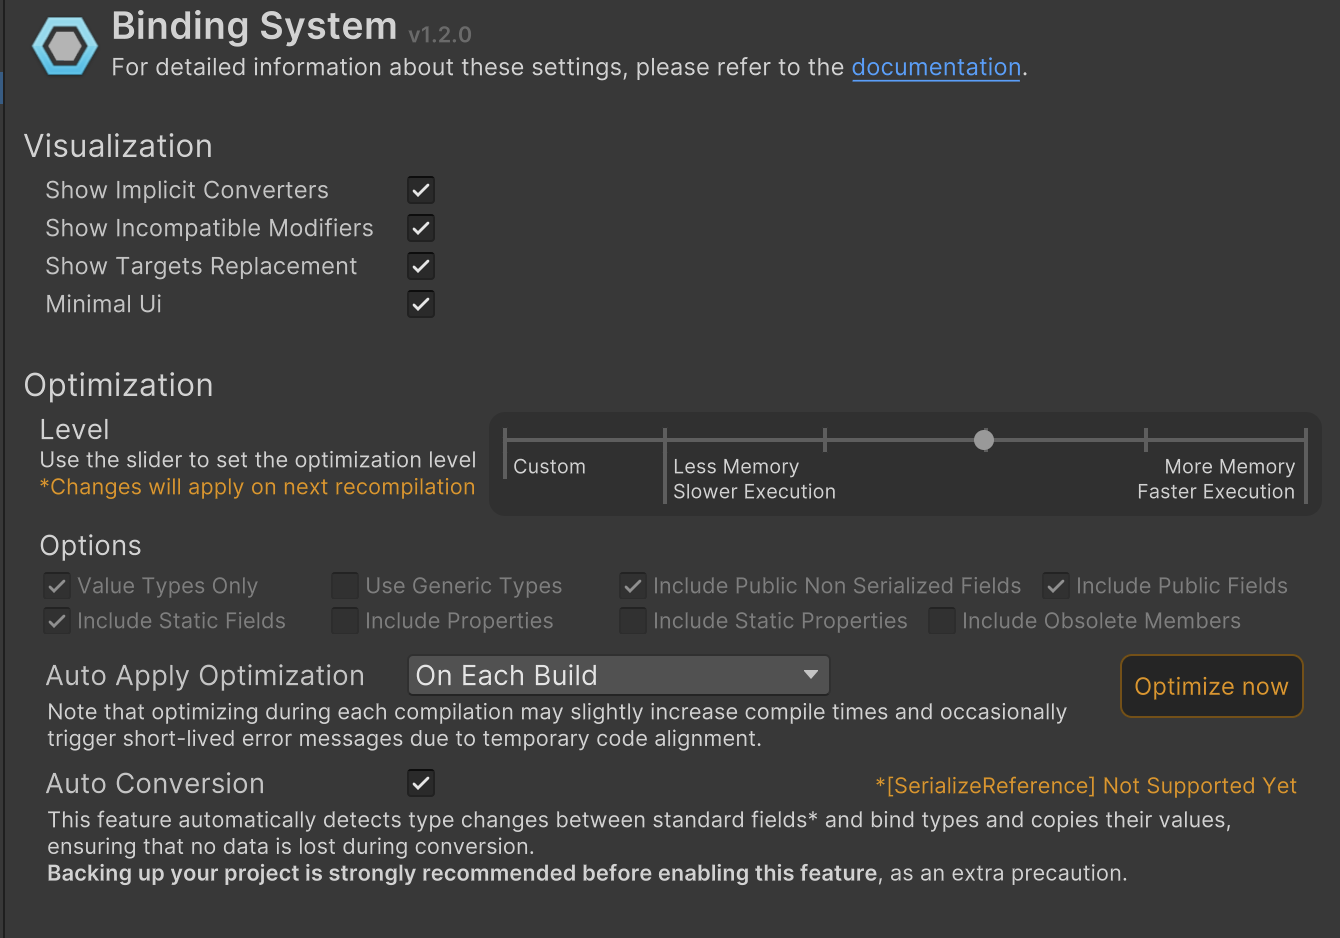The image size is (1340, 938).
Task: Toggle the Minimal Ui checkbox
Action: 421,304
